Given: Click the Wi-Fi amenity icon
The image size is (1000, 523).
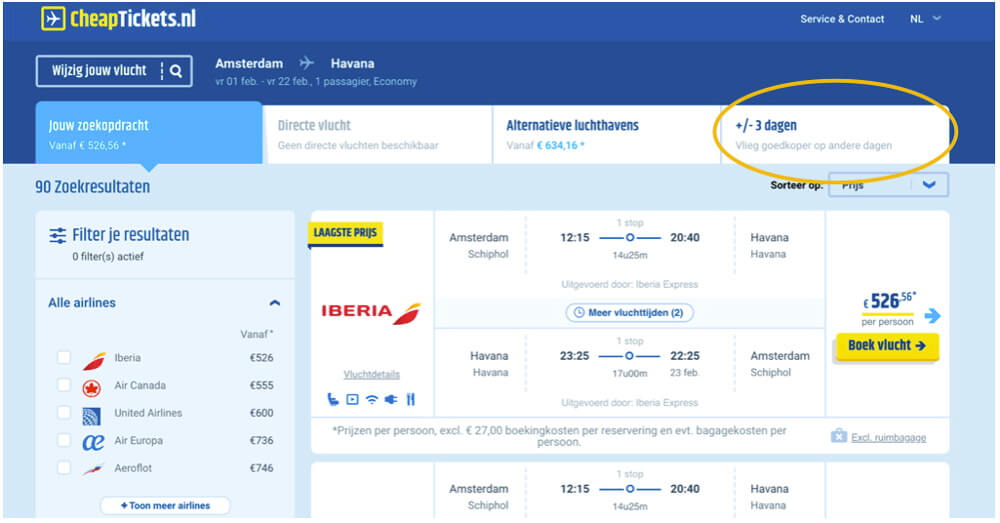Looking at the screenshot, I should coord(372,399).
